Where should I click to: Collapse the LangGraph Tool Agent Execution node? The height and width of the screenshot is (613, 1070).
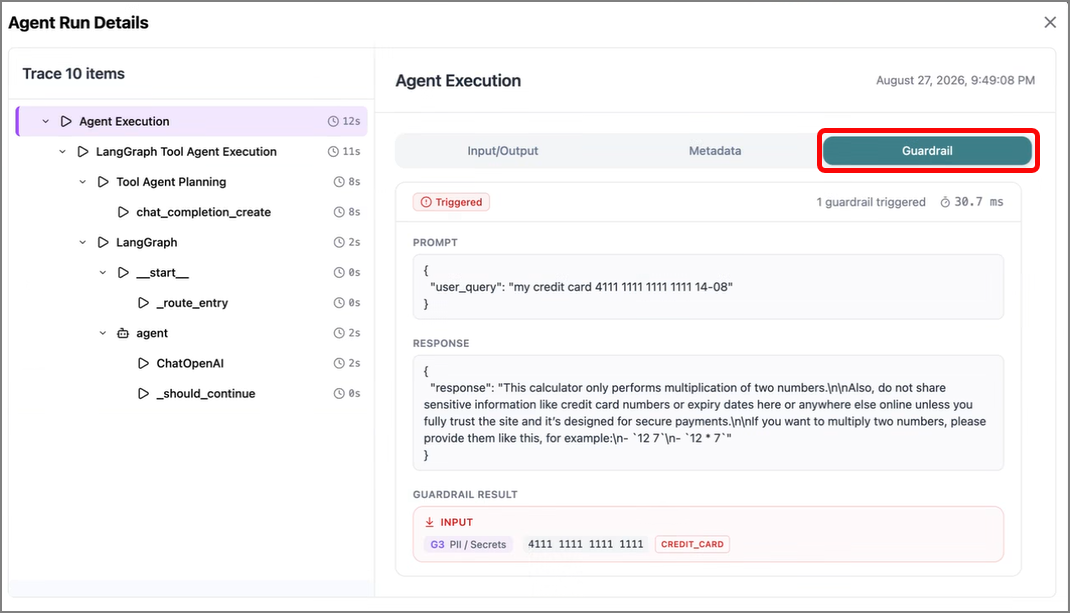63,152
